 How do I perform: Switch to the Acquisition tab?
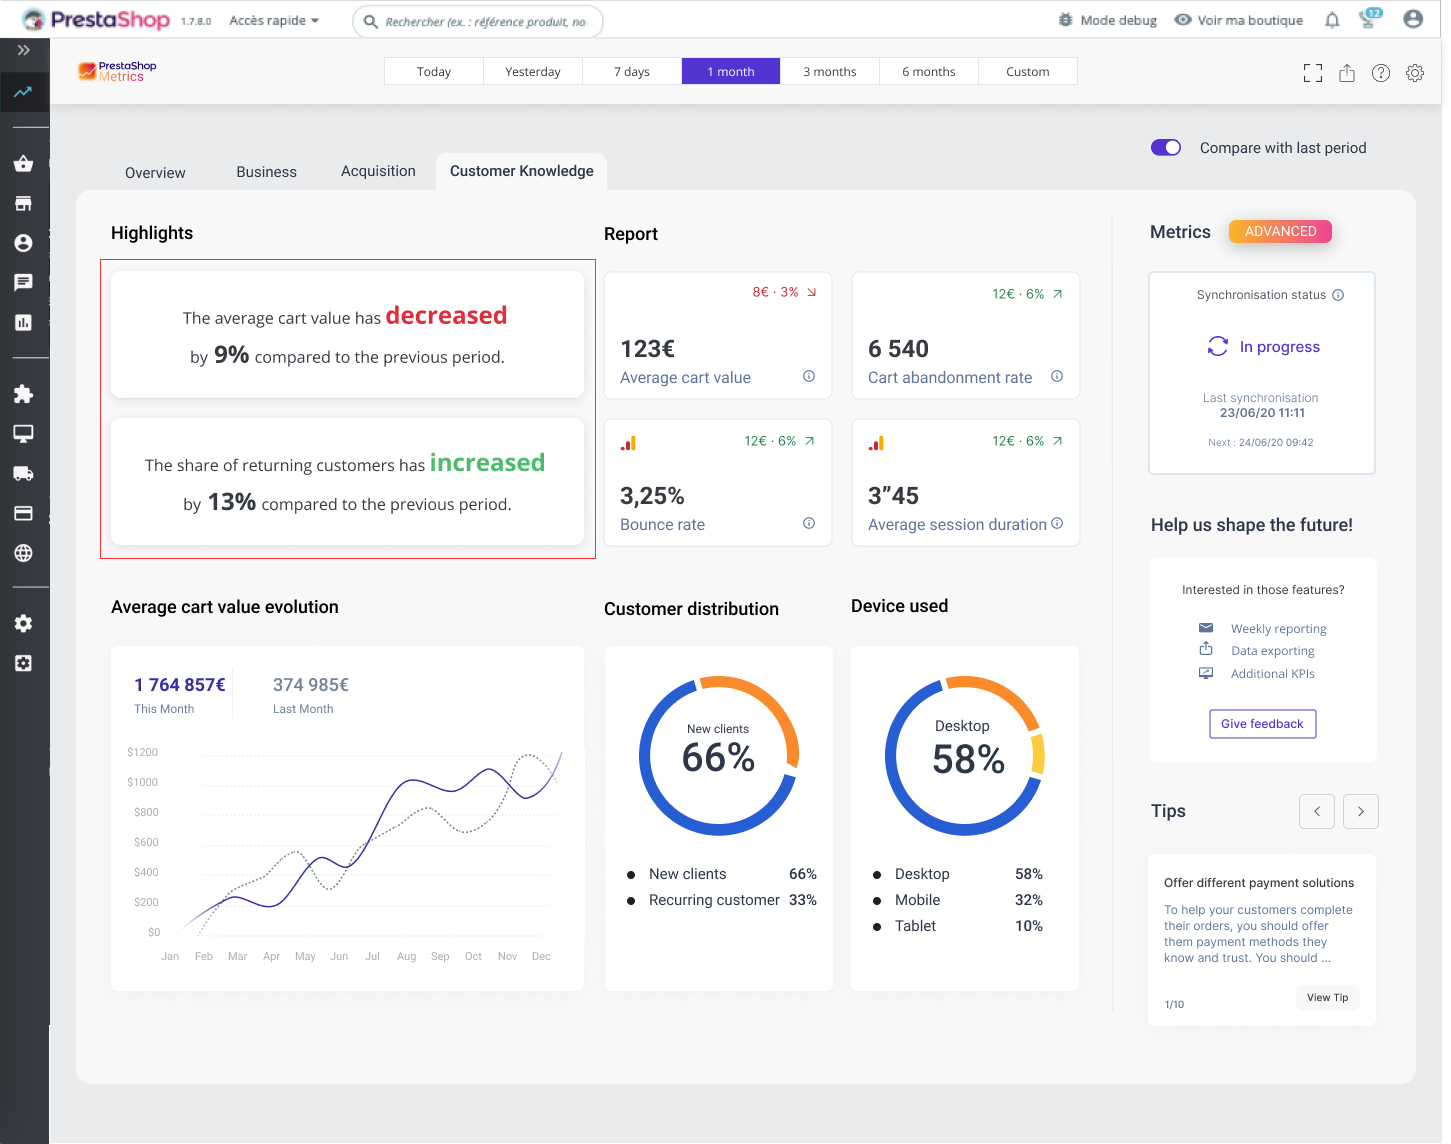pyautogui.click(x=378, y=171)
